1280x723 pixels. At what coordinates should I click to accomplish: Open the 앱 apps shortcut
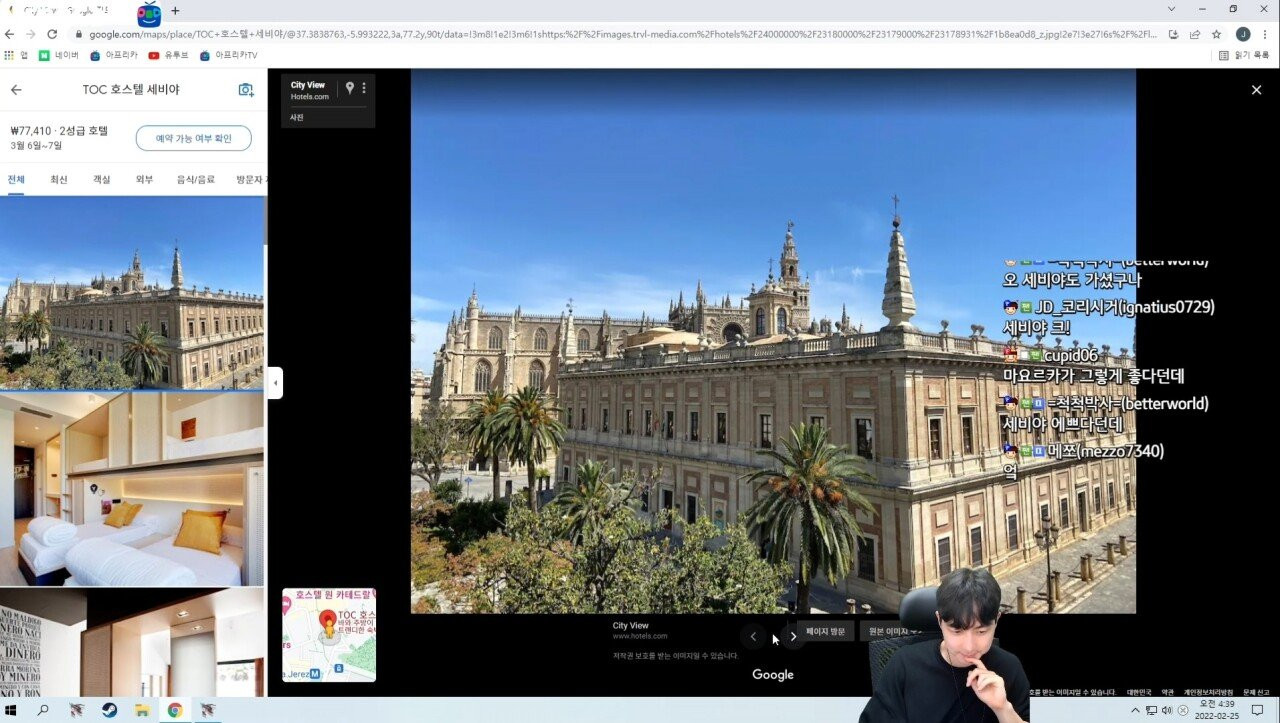tap(16, 55)
